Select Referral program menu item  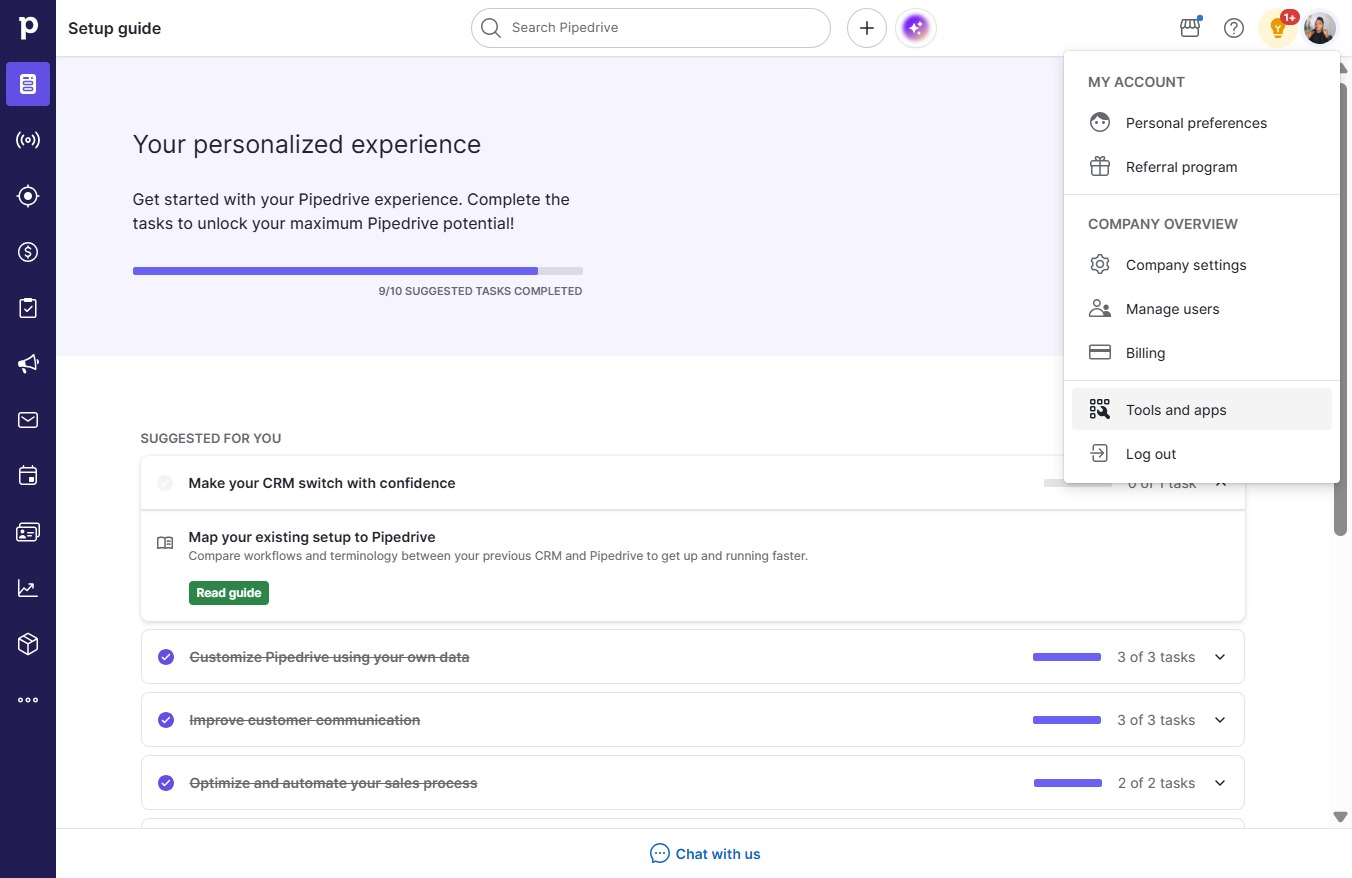1202,167
